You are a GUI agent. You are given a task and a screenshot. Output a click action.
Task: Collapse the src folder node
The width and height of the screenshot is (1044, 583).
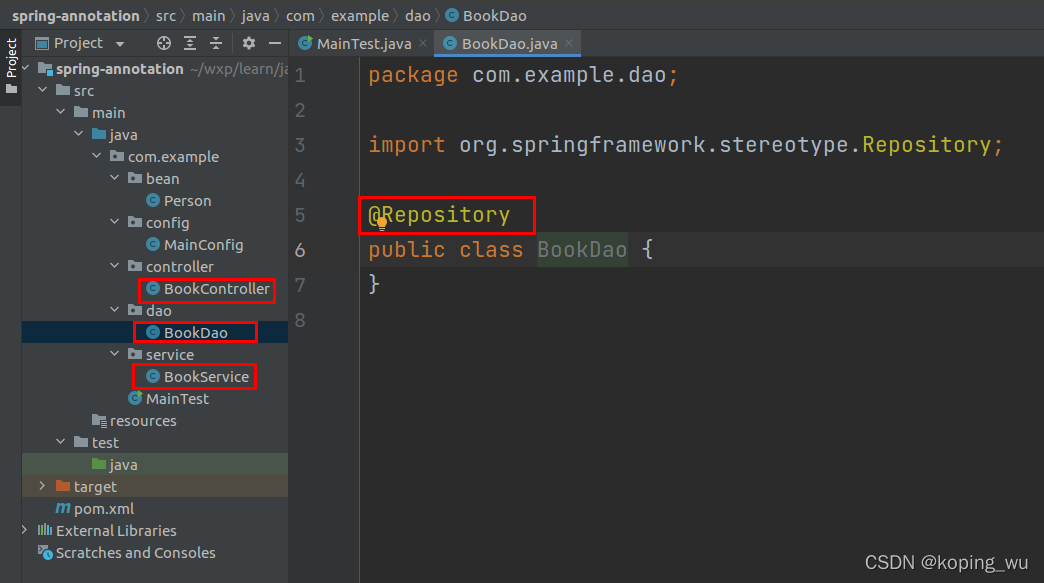tap(43, 90)
